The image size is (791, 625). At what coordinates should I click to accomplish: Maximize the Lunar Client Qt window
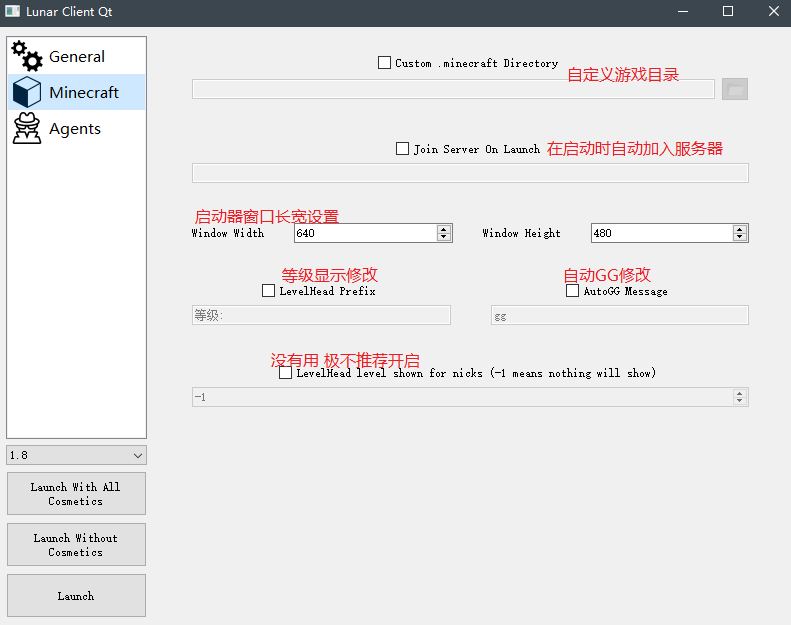pyautogui.click(x=728, y=11)
